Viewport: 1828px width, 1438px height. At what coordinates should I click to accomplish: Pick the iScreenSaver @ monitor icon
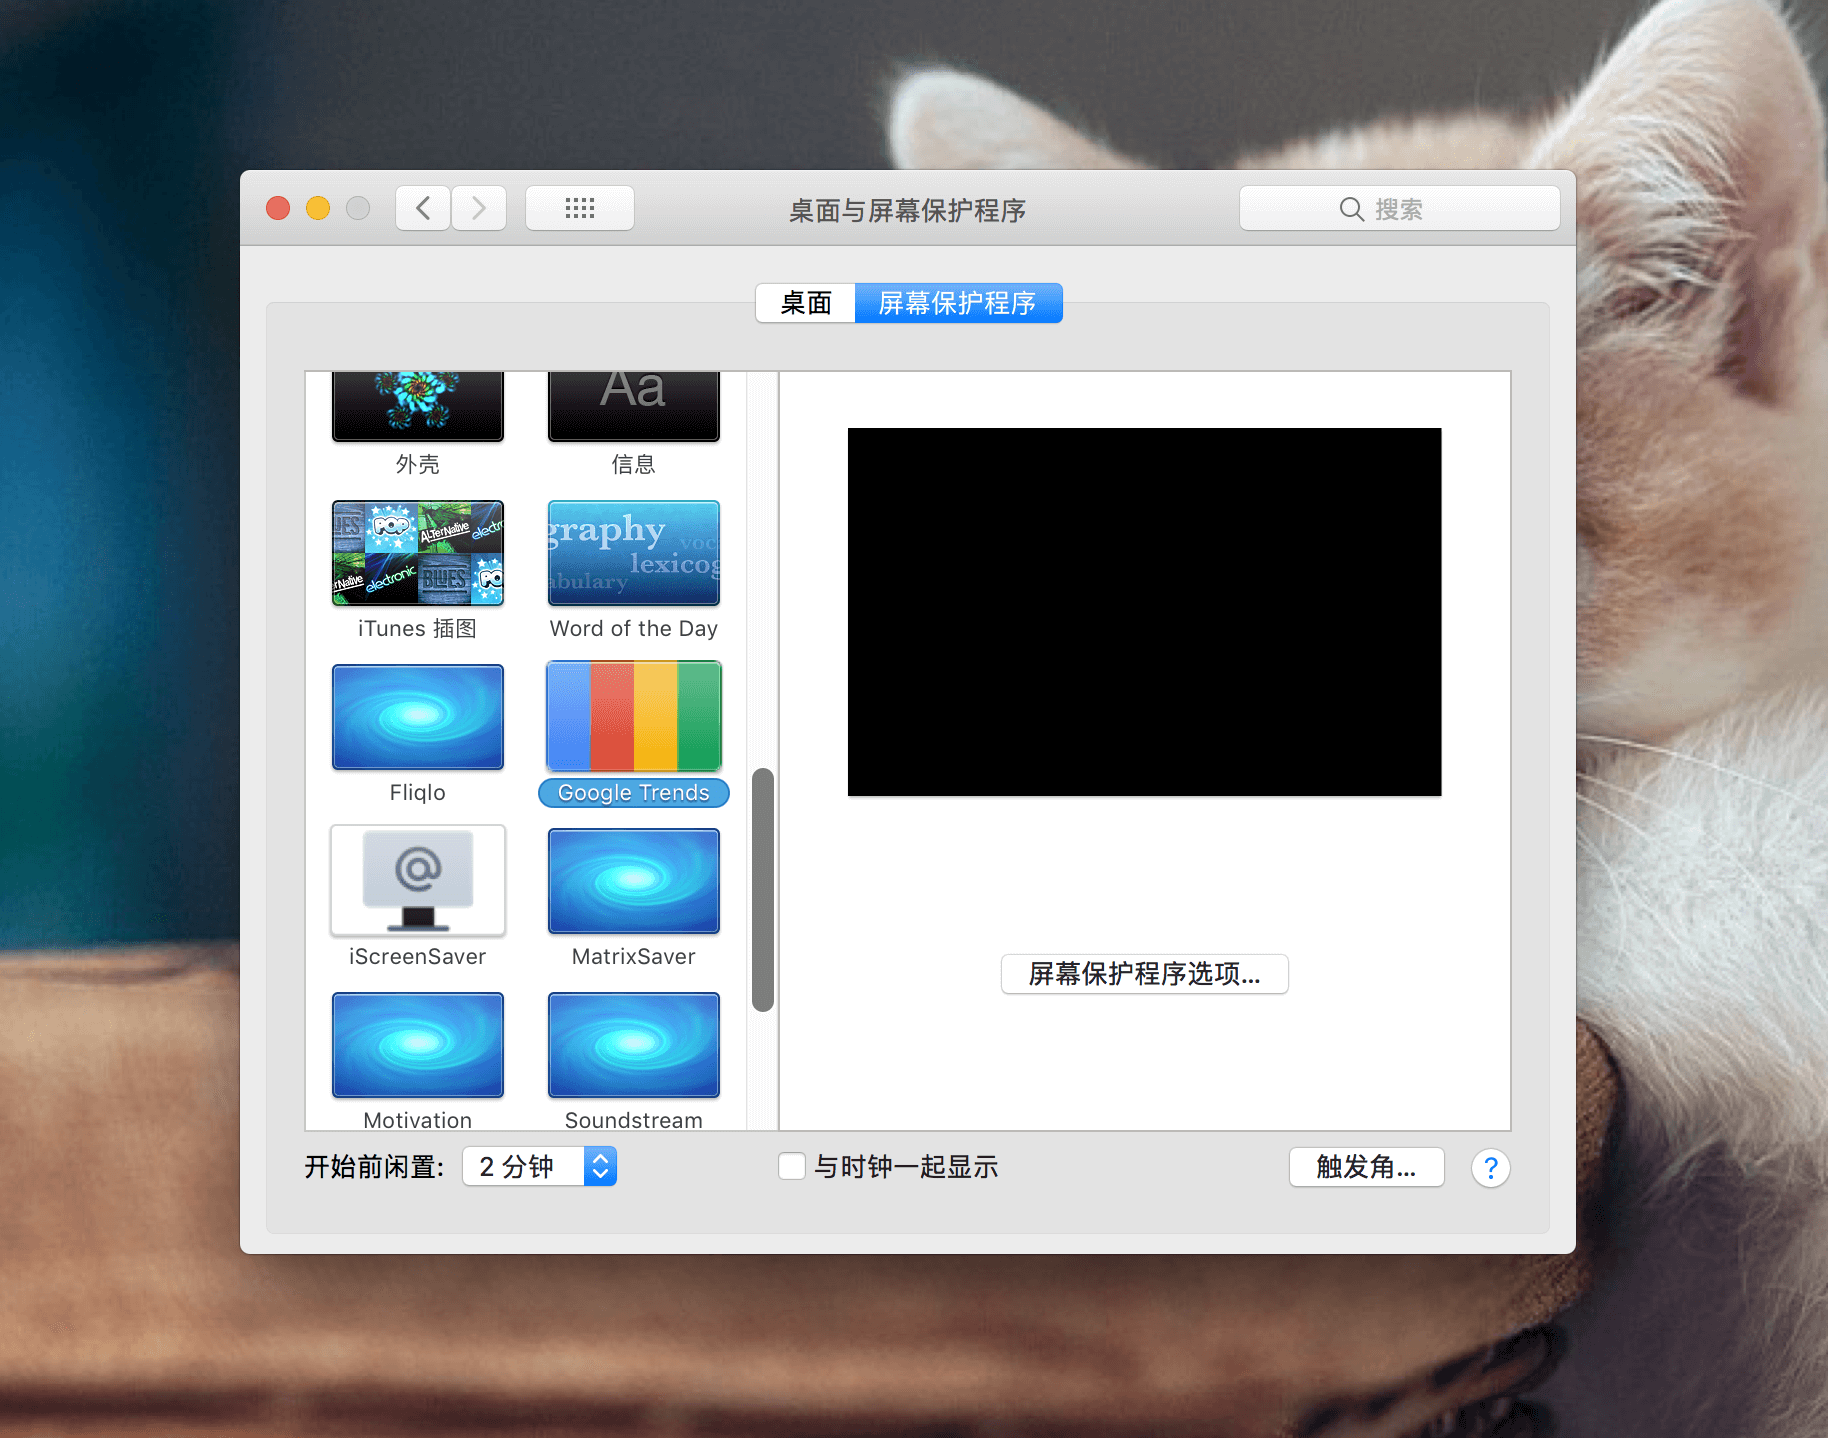click(418, 881)
